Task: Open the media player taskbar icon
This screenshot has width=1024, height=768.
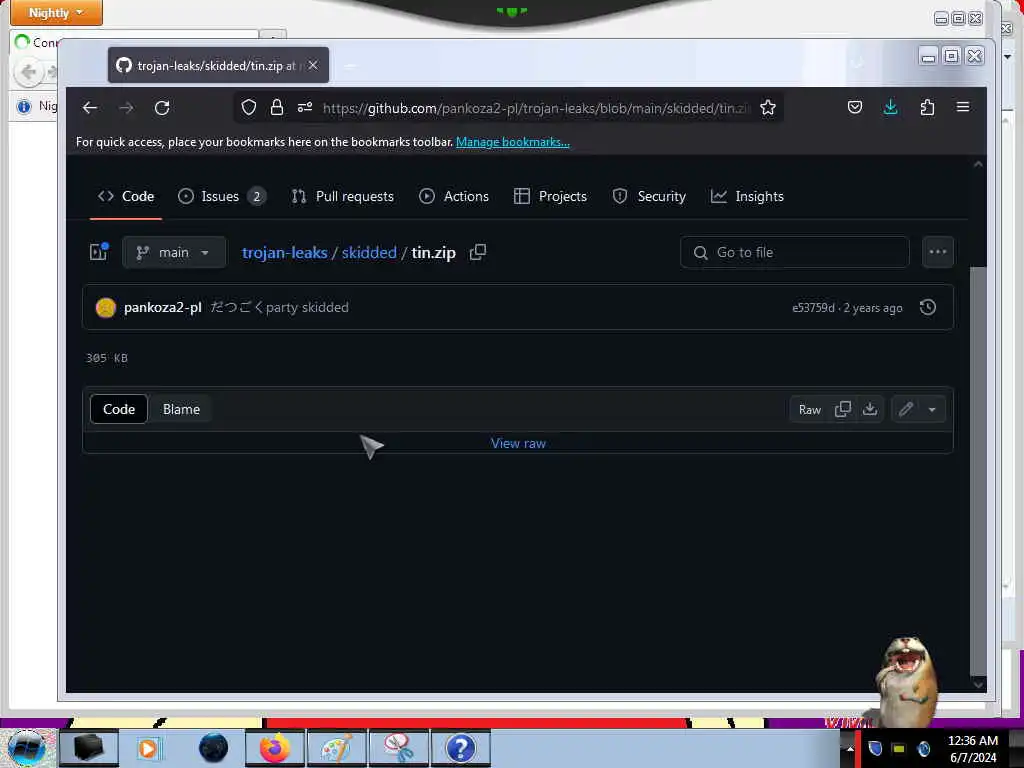Action: [x=148, y=748]
